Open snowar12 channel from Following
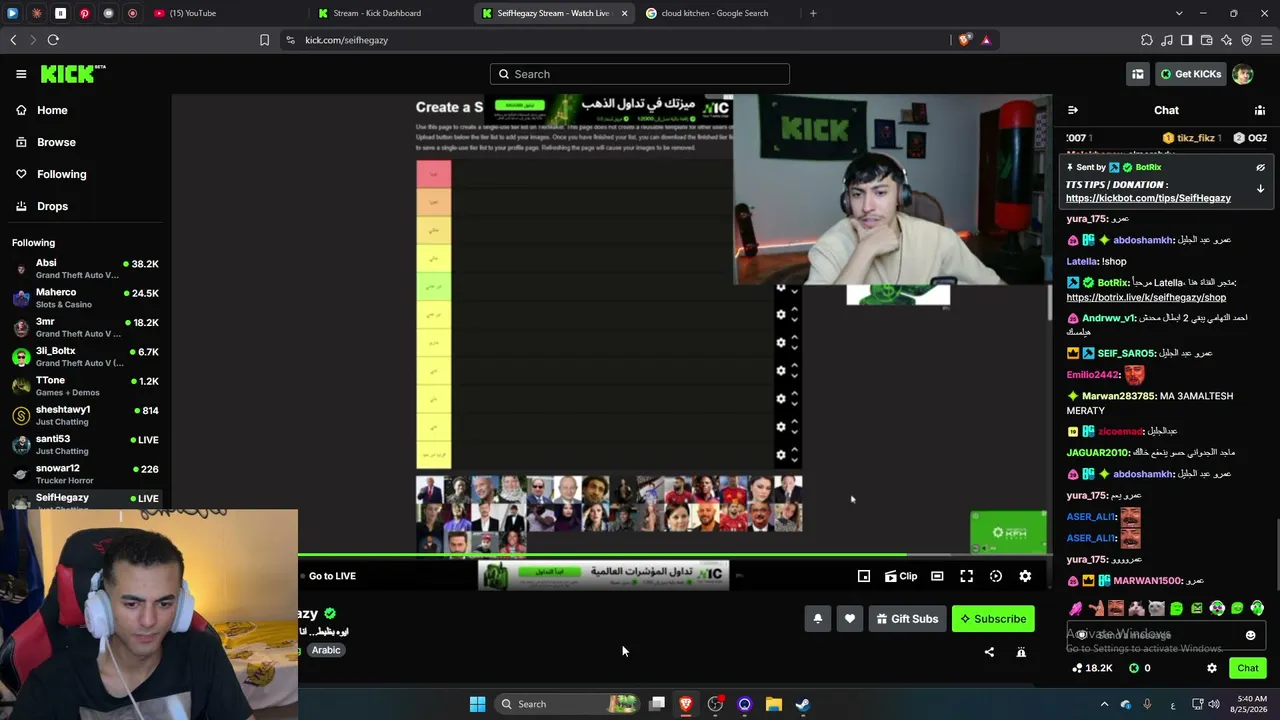 click(x=85, y=474)
